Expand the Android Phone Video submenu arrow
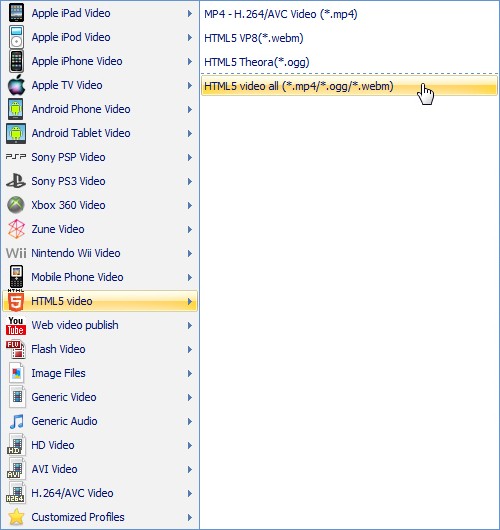The image size is (500, 530). click(190, 110)
